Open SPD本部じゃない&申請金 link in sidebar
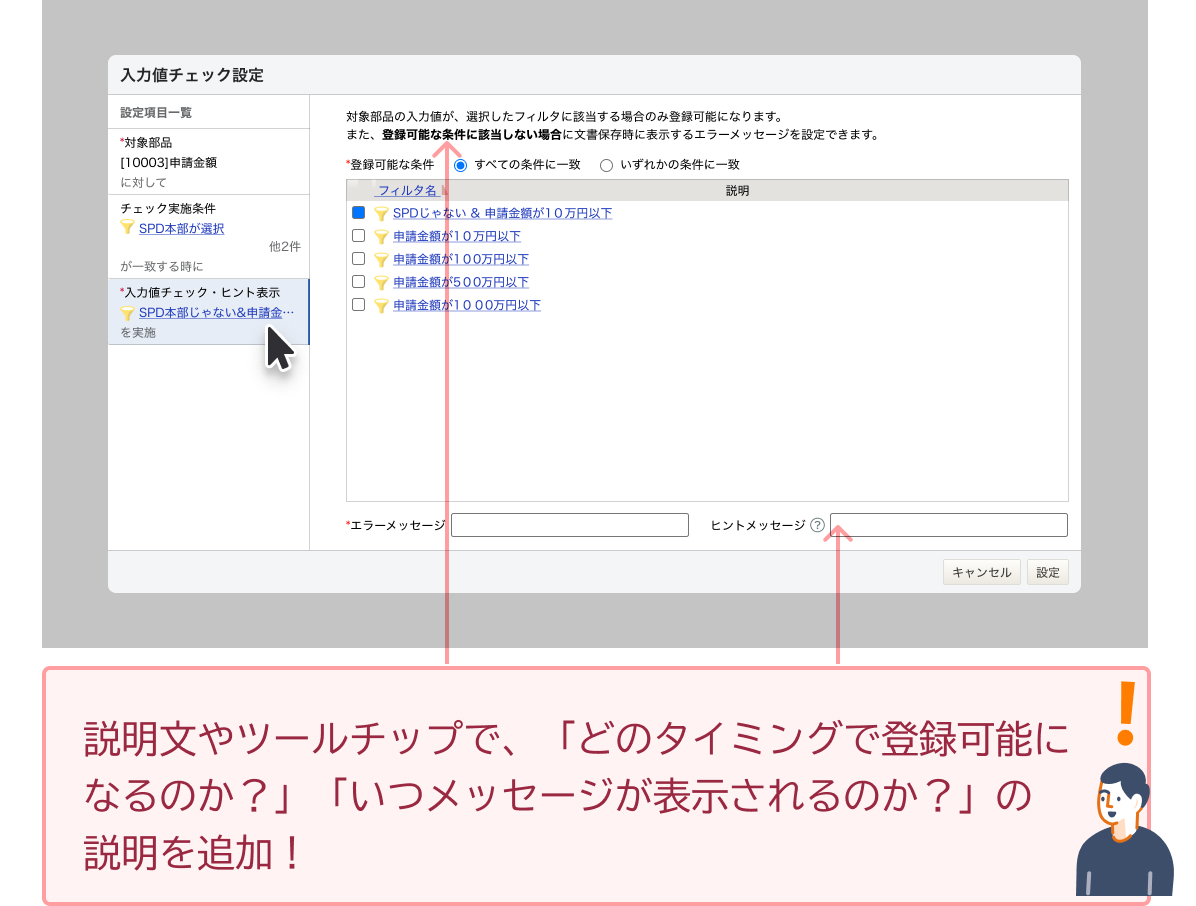The width and height of the screenshot is (1196, 906). 216,313
